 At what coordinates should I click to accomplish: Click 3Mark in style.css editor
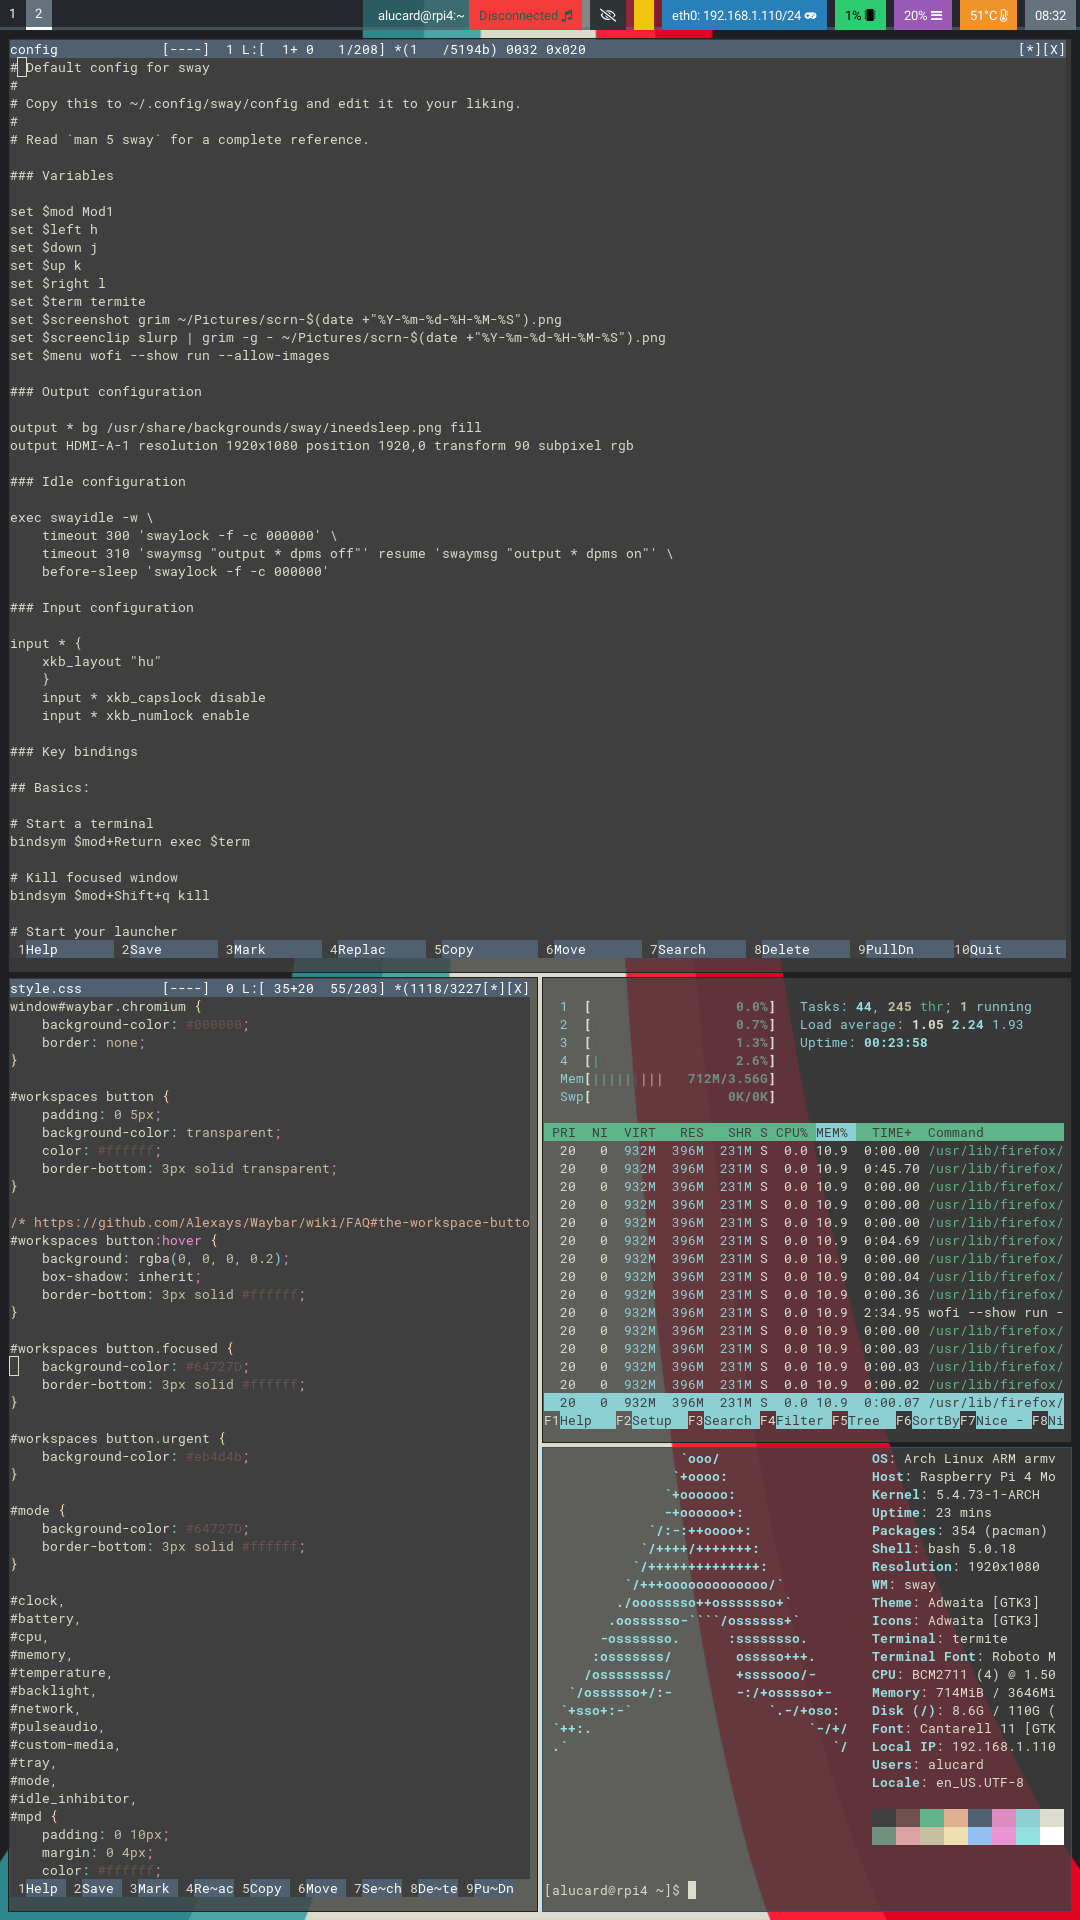[x=150, y=1888]
